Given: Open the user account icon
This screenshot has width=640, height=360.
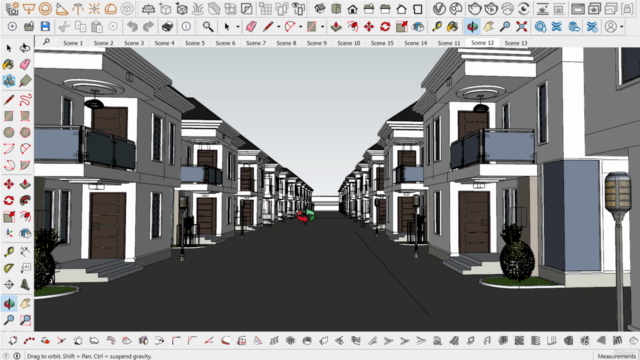Looking at the screenshot, I should [611, 27].
